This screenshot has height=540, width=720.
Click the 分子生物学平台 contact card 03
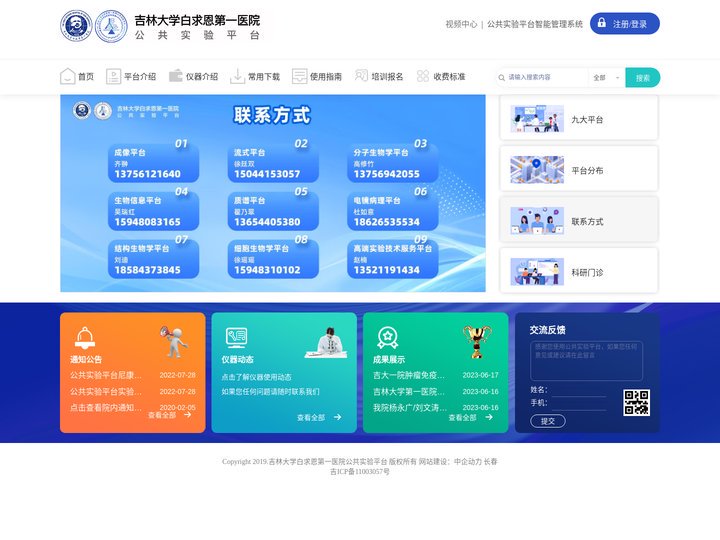(x=393, y=163)
